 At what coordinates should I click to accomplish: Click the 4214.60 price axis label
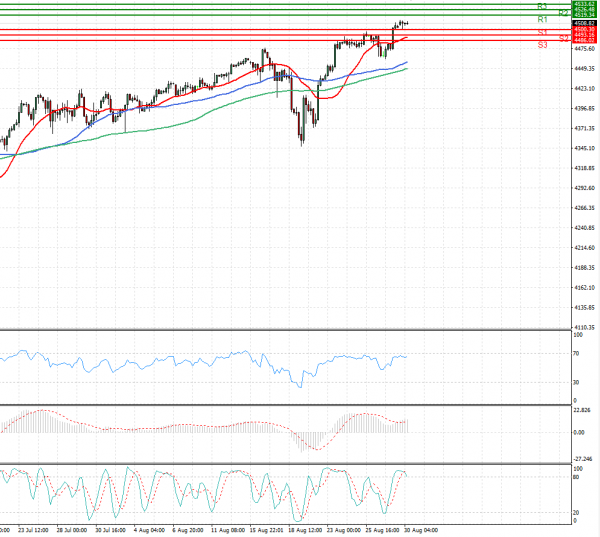click(x=584, y=248)
